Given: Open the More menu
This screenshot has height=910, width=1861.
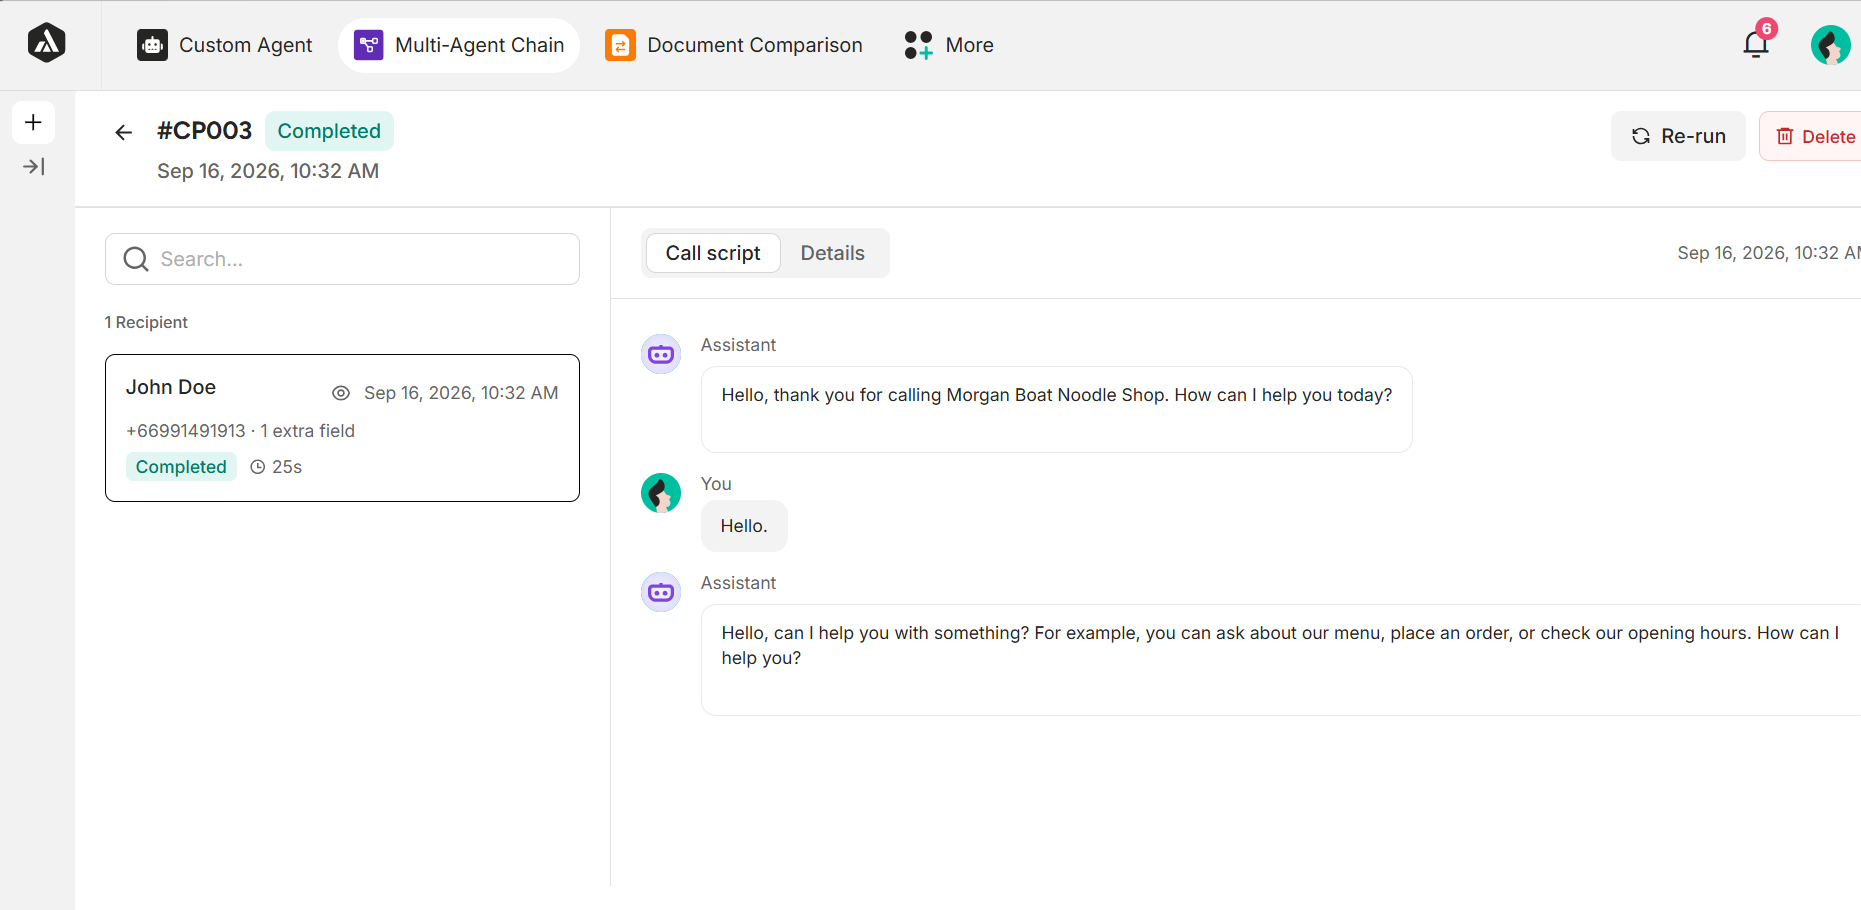Looking at the screenshot, I should [949, 45].
